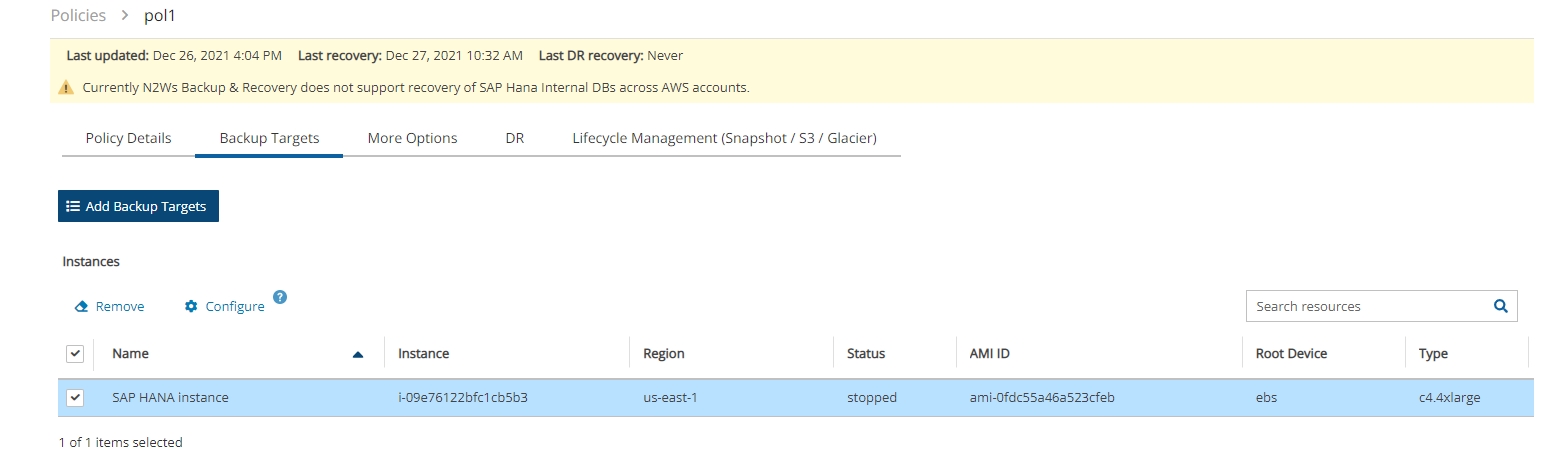1567x476 pixels.
Task: Open the DR tab
Action: pyautogui.click(x=514, y=138)
